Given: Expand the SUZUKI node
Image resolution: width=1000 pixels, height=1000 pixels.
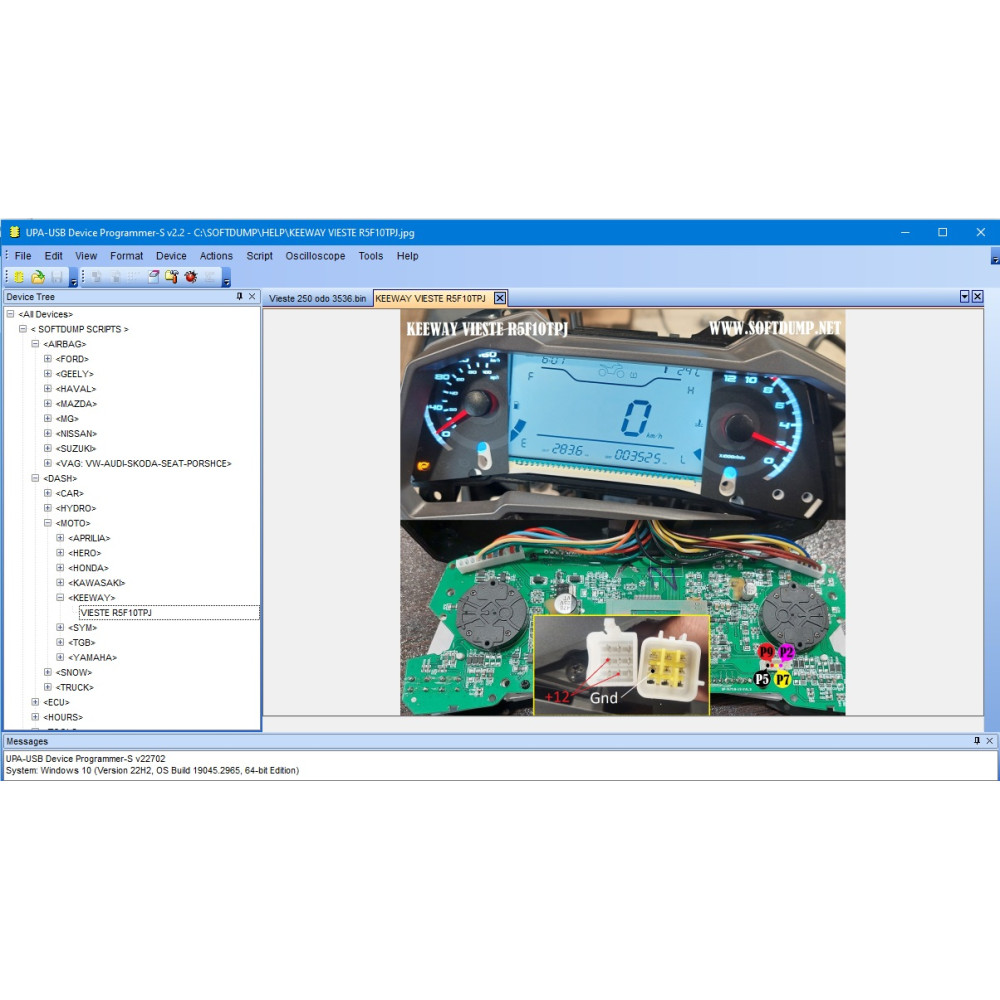Looking at the screenshot, I should pyautogui.click(x=48, y=448).
